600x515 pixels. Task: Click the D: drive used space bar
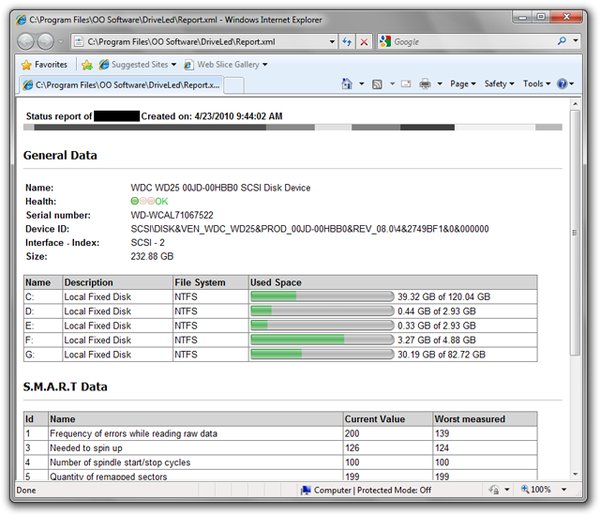[x=322, y=311]
